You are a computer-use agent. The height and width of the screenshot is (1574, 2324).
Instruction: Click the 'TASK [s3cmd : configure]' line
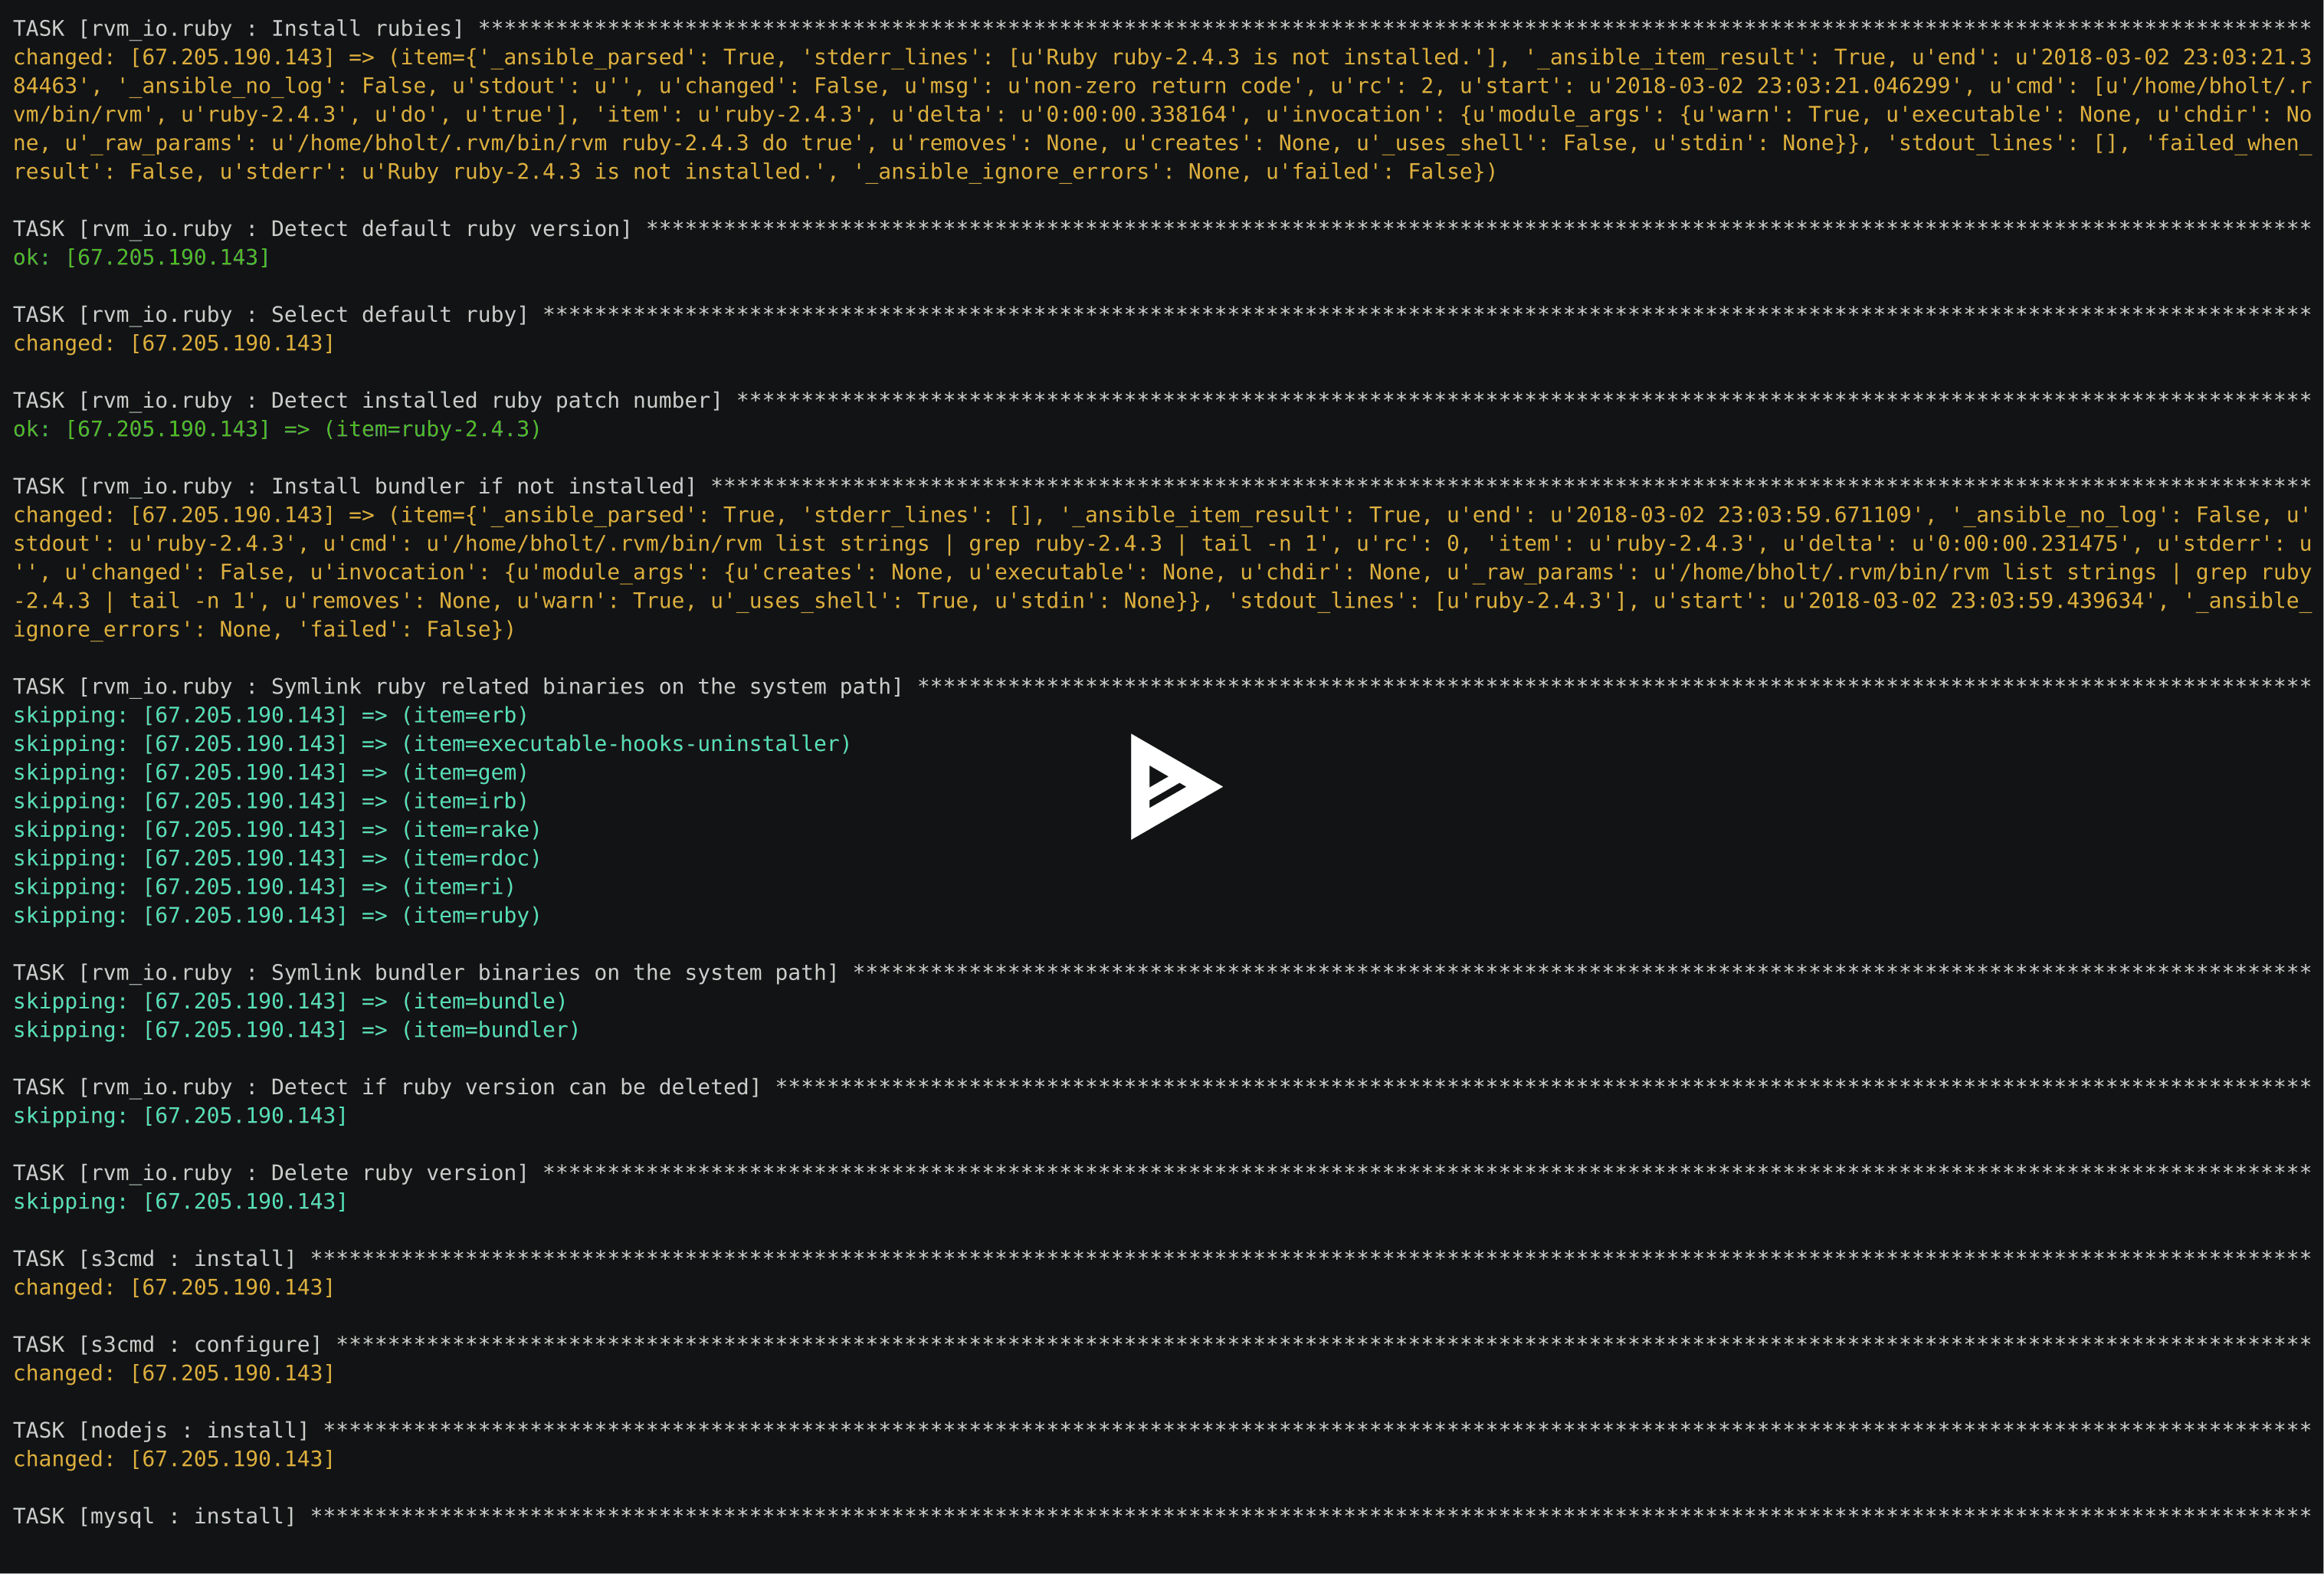coord(1162,1345)
